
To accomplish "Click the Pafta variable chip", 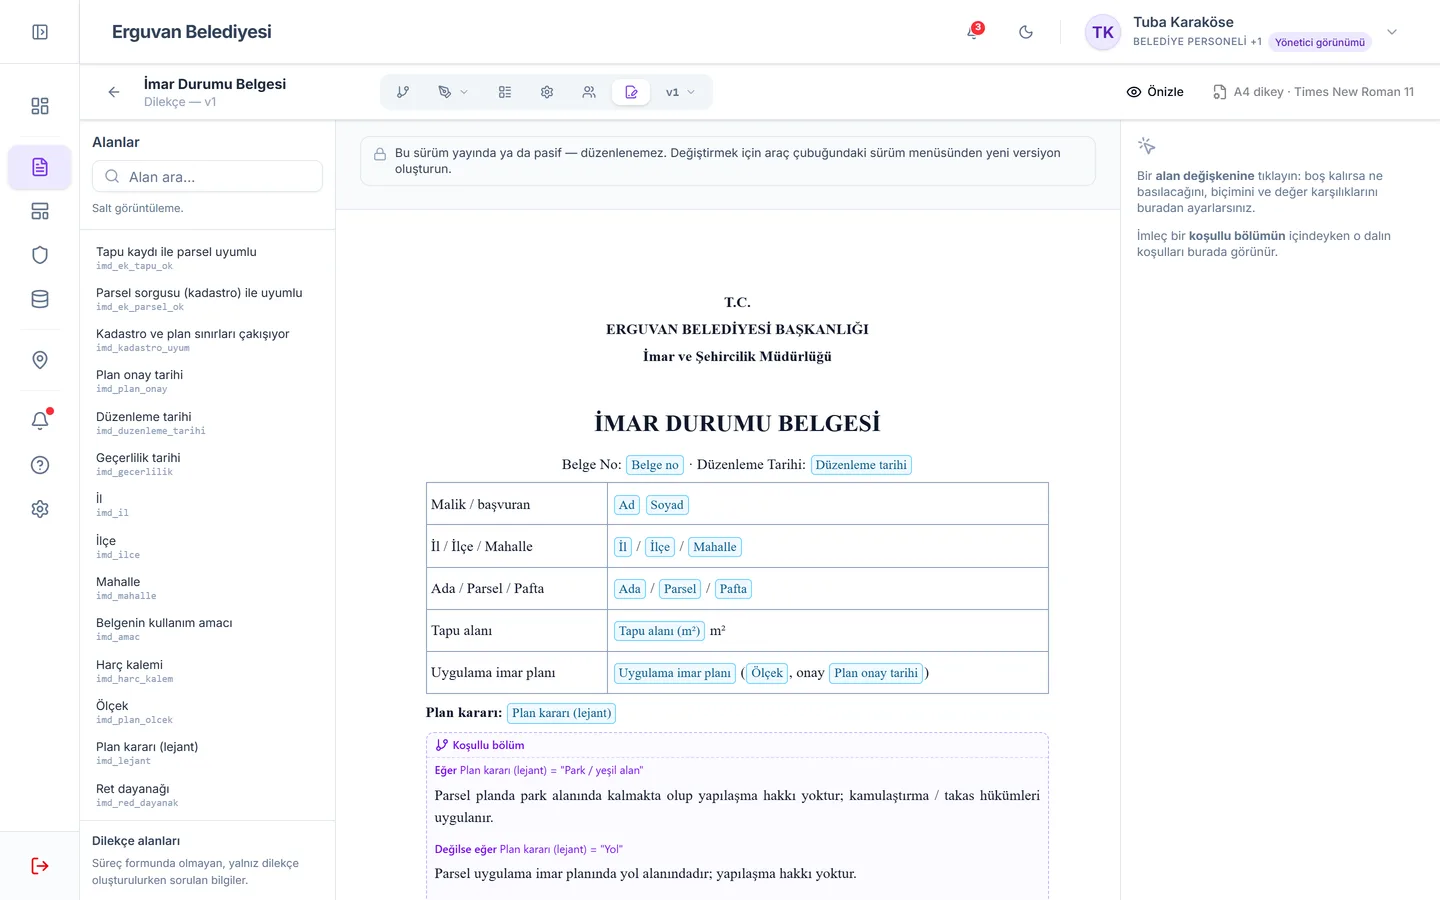I will pyautogui.click(x=733, y=589).
